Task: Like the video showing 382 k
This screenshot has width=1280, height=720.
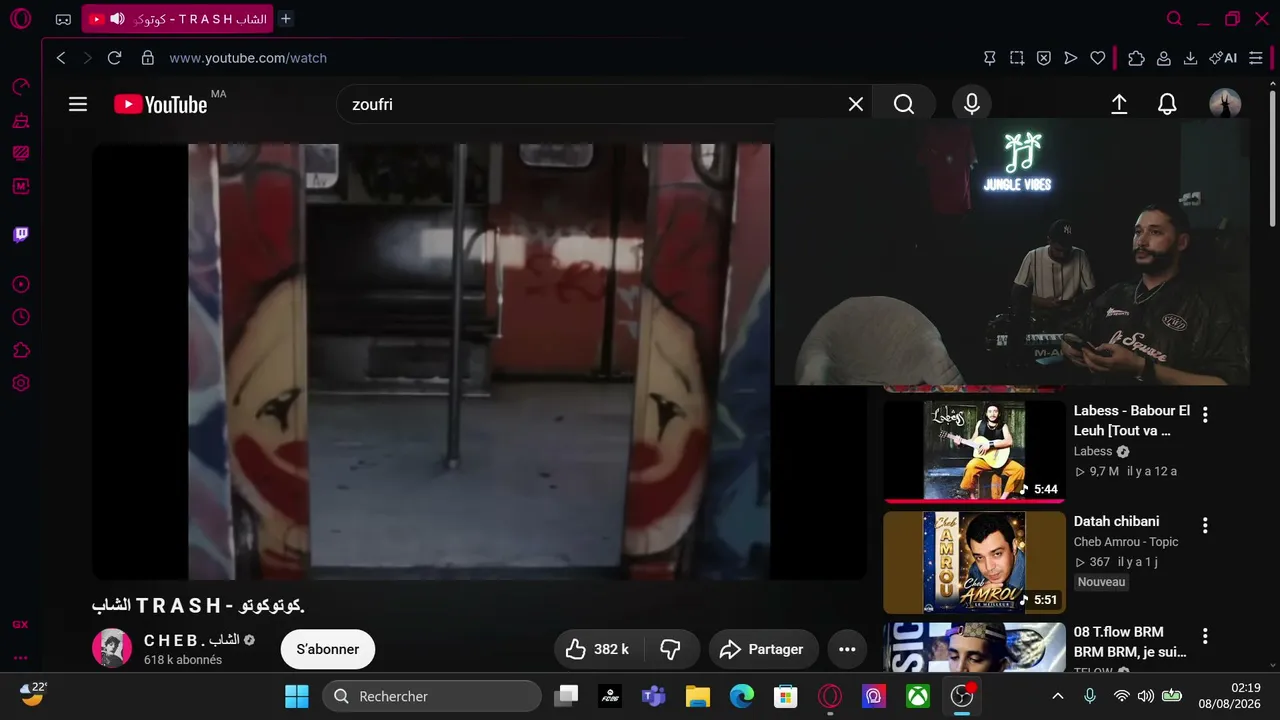Action: 598,649
